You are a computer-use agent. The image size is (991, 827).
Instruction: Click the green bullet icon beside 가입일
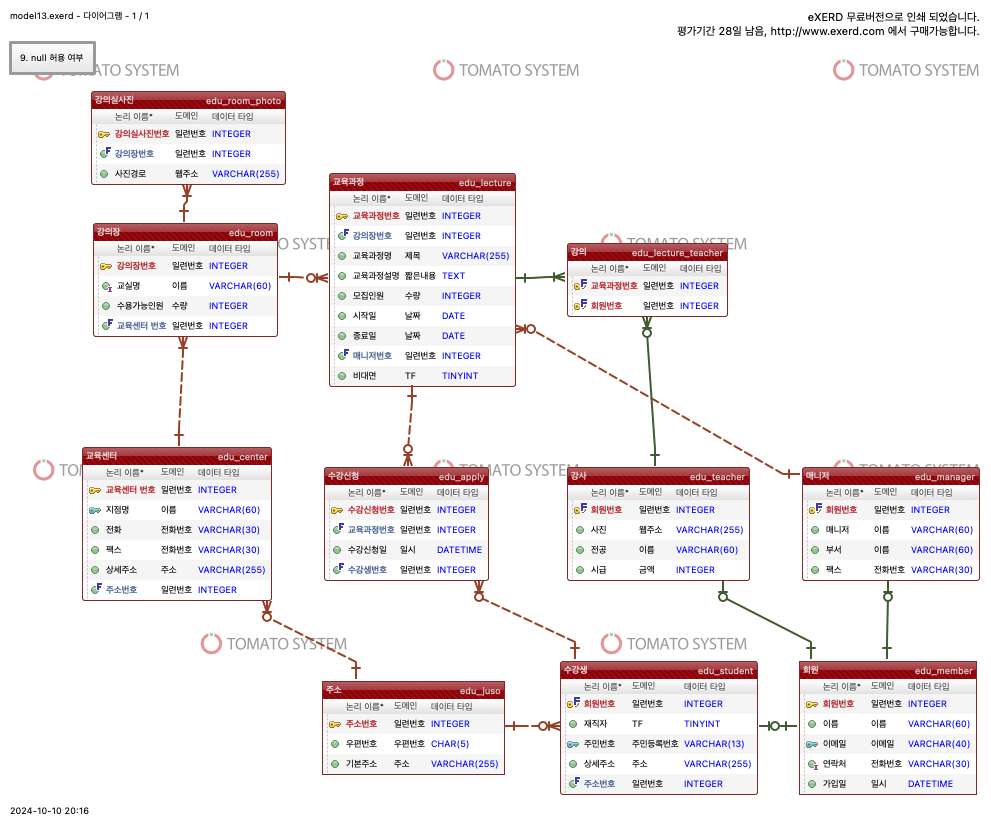point(812,784)
